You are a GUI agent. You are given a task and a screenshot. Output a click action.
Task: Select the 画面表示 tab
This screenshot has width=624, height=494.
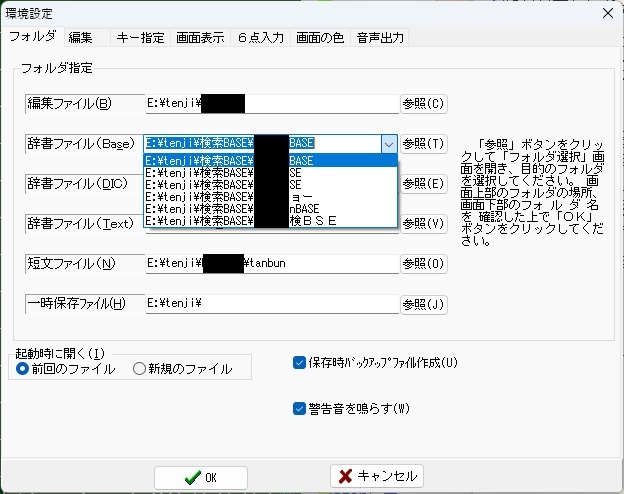(200, 38)
